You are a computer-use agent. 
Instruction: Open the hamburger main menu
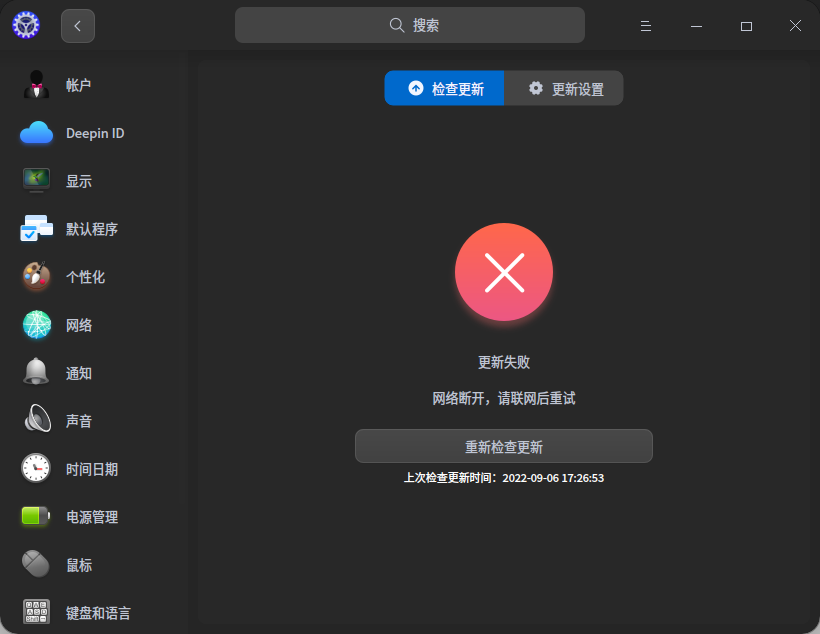(x=646, y=26)
